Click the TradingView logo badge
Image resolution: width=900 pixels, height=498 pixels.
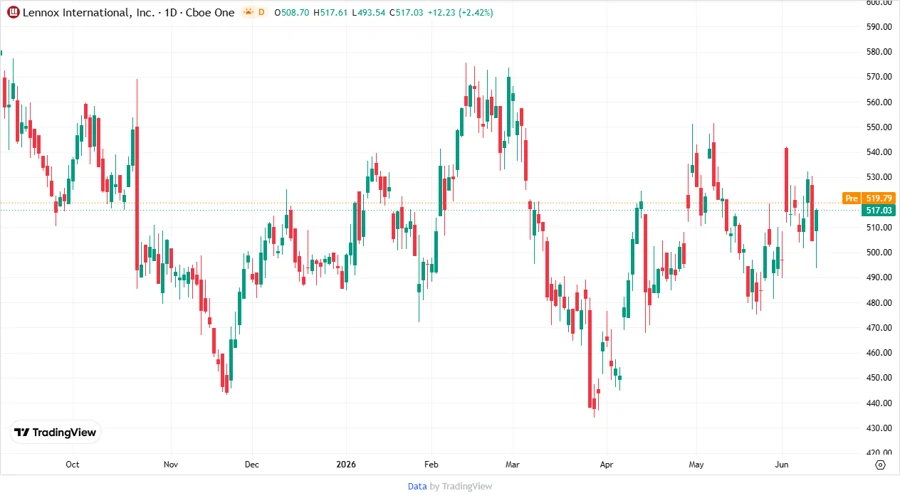point(55,432)
